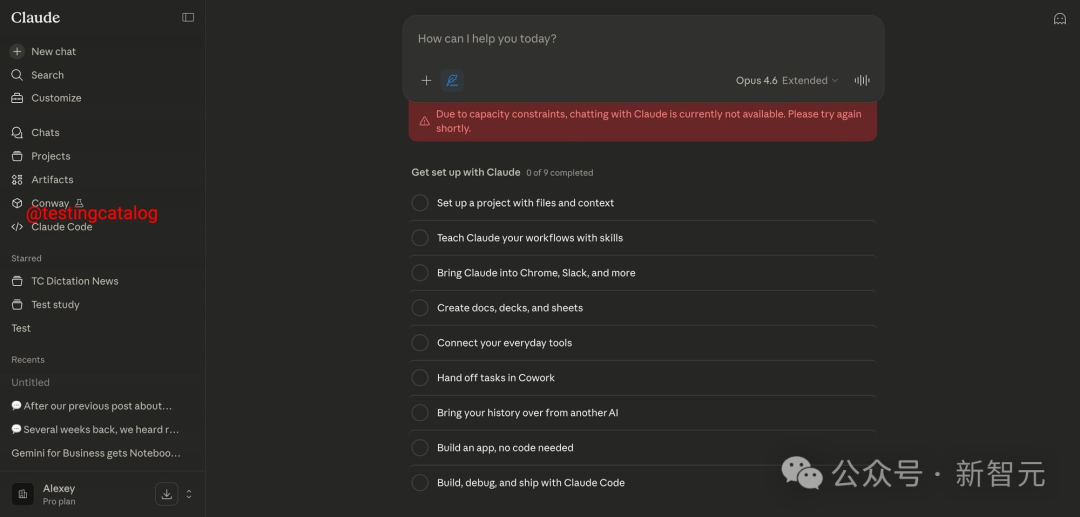This screenshot has height=517, width=1080.
Task: Click Bring Claude into Chrome, Slack text
Action: [536, 273]
